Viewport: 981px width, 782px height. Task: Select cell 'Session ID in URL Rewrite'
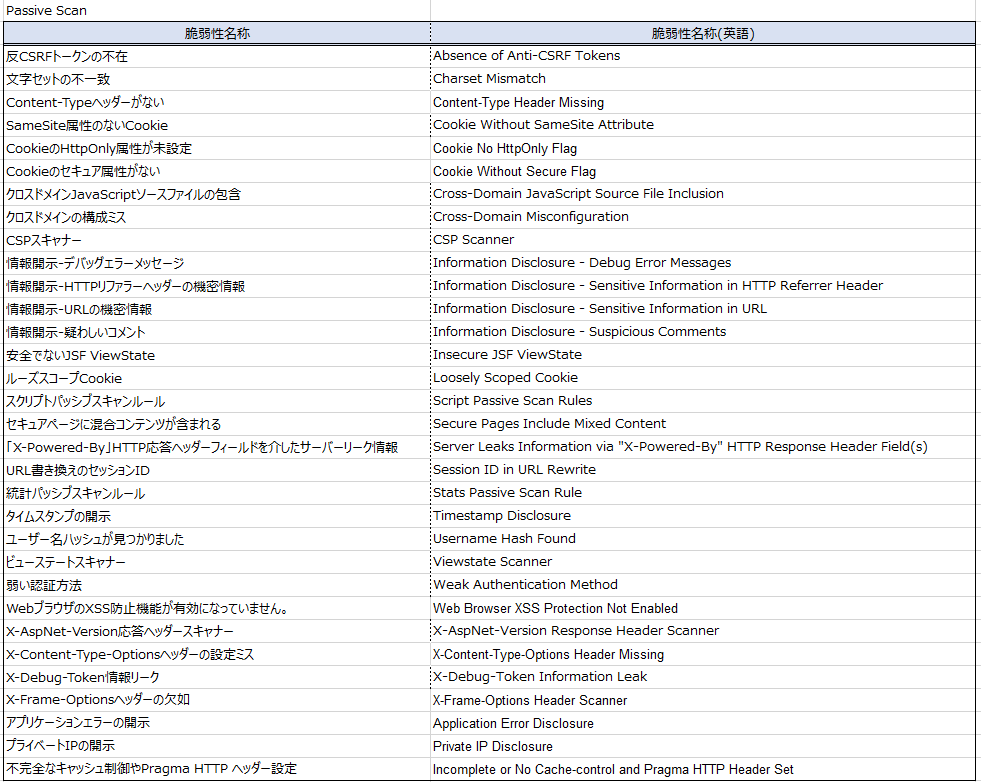(703, 470)
